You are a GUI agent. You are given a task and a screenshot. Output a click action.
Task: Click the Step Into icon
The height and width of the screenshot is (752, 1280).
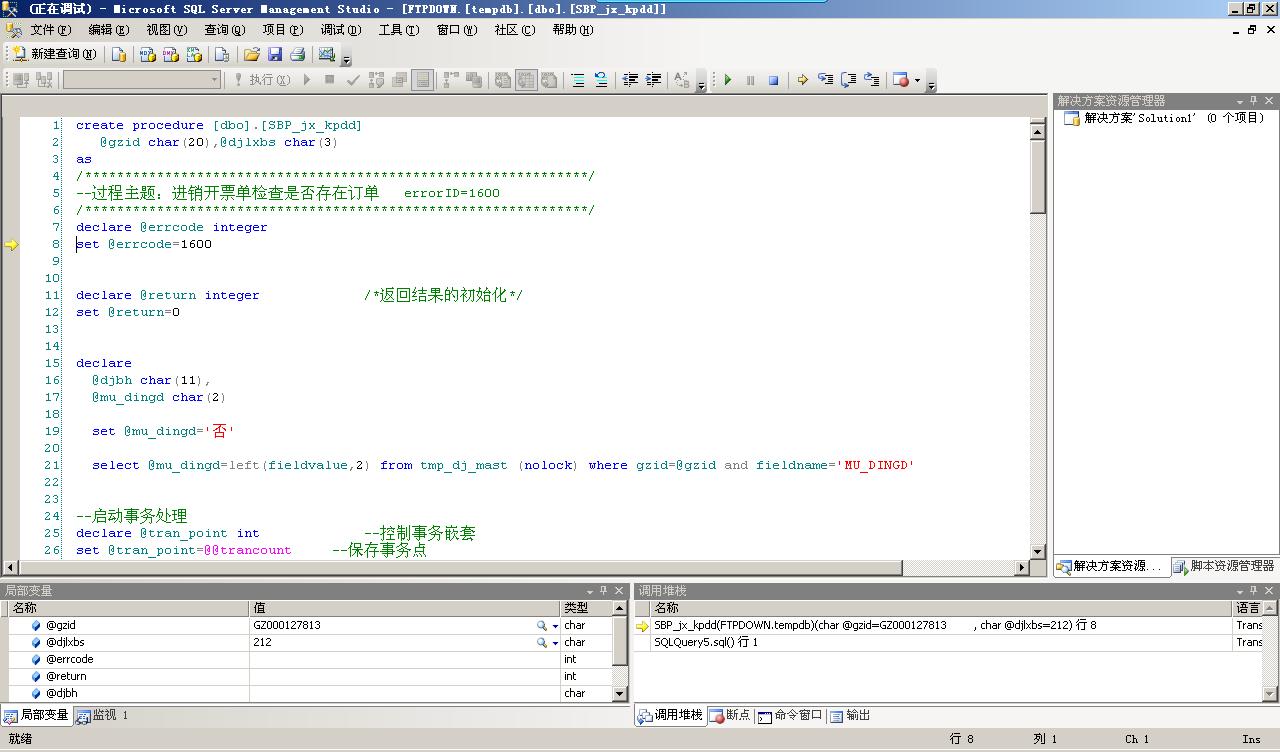(x=825, y=80)
